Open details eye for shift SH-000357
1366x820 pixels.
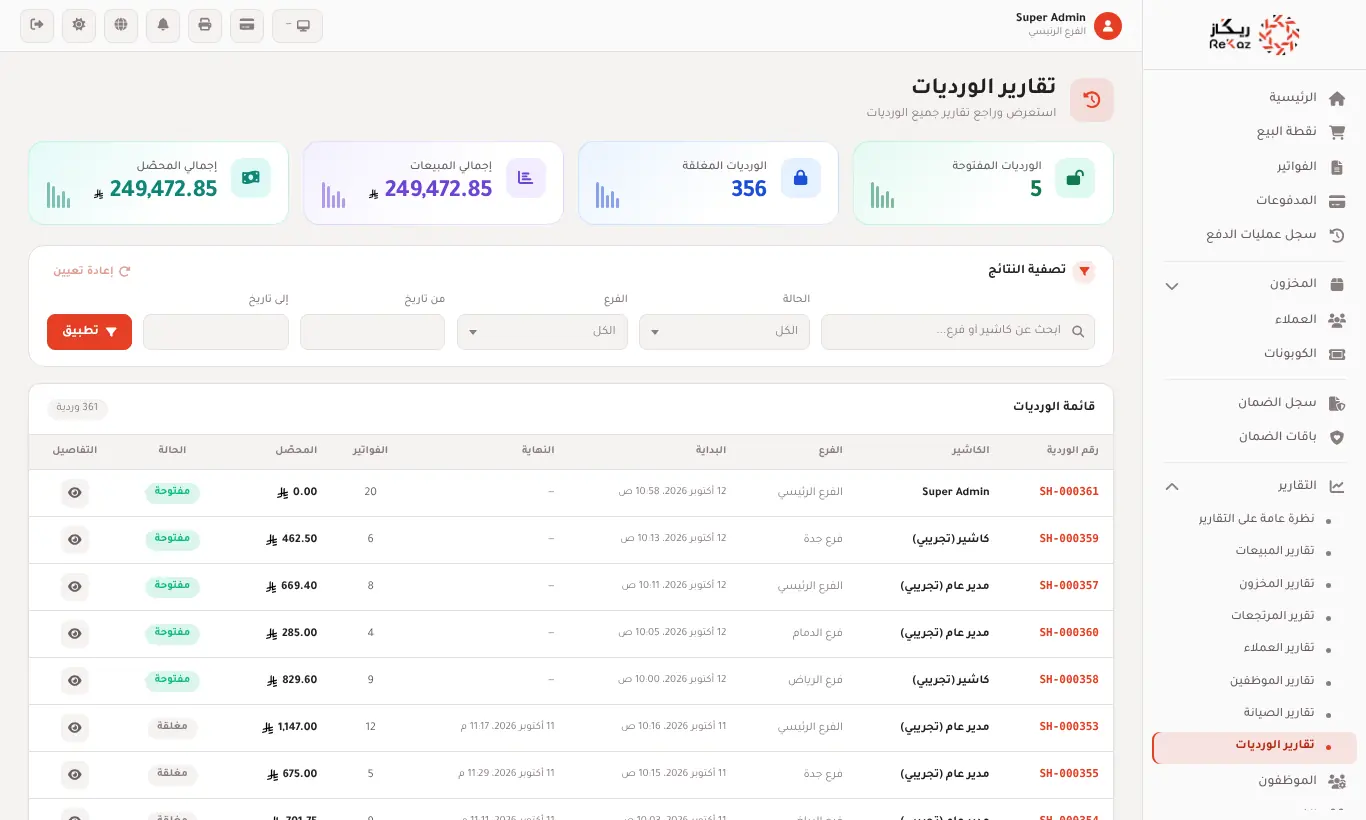point(75,587)
